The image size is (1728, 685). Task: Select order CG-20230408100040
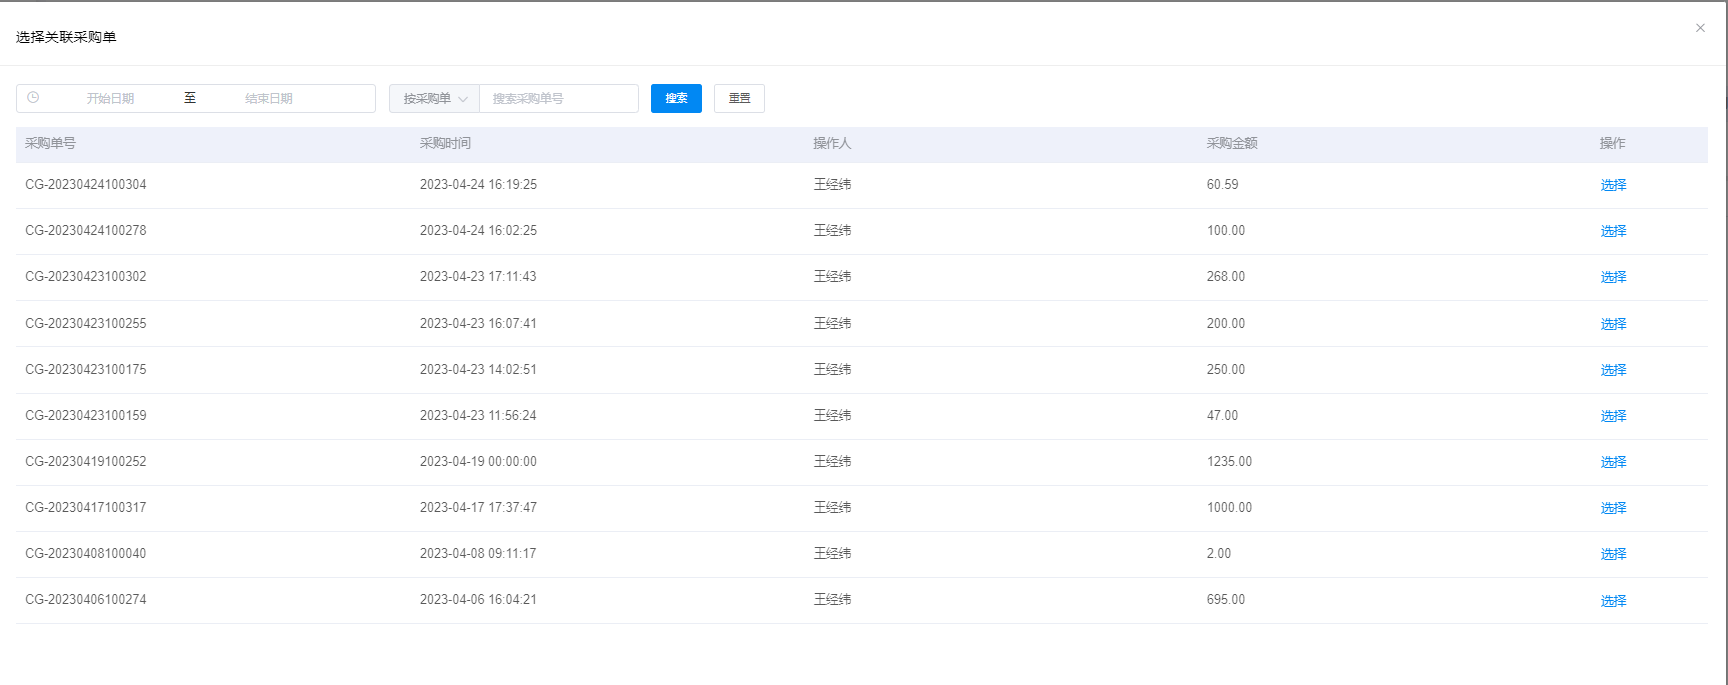click(x=1613, y=554)
